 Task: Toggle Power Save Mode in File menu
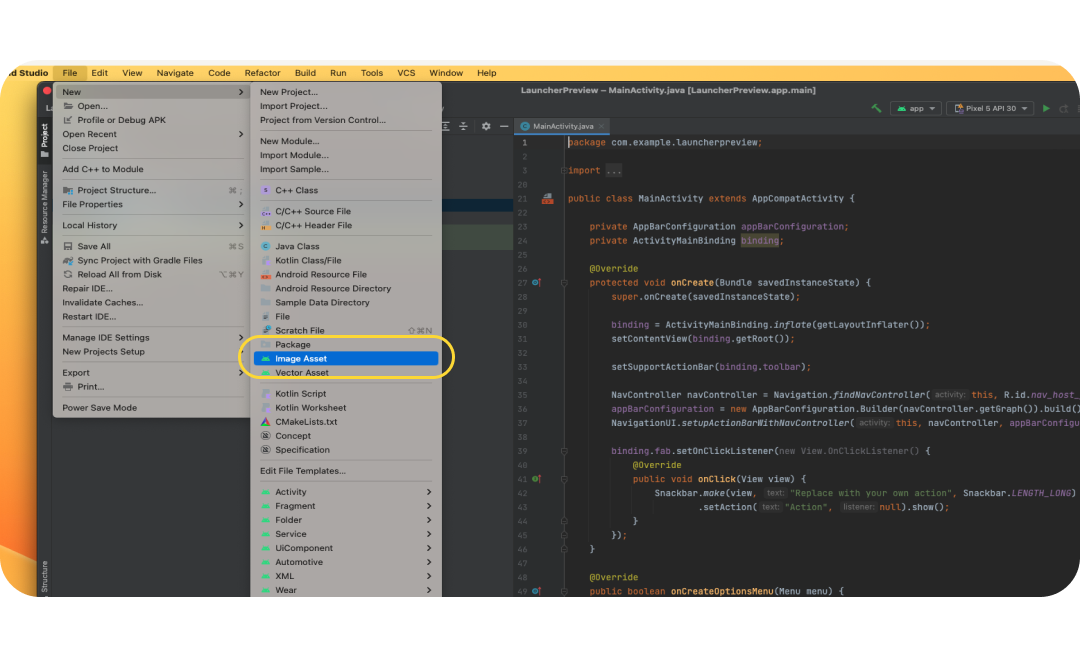(x=99, y=408)
